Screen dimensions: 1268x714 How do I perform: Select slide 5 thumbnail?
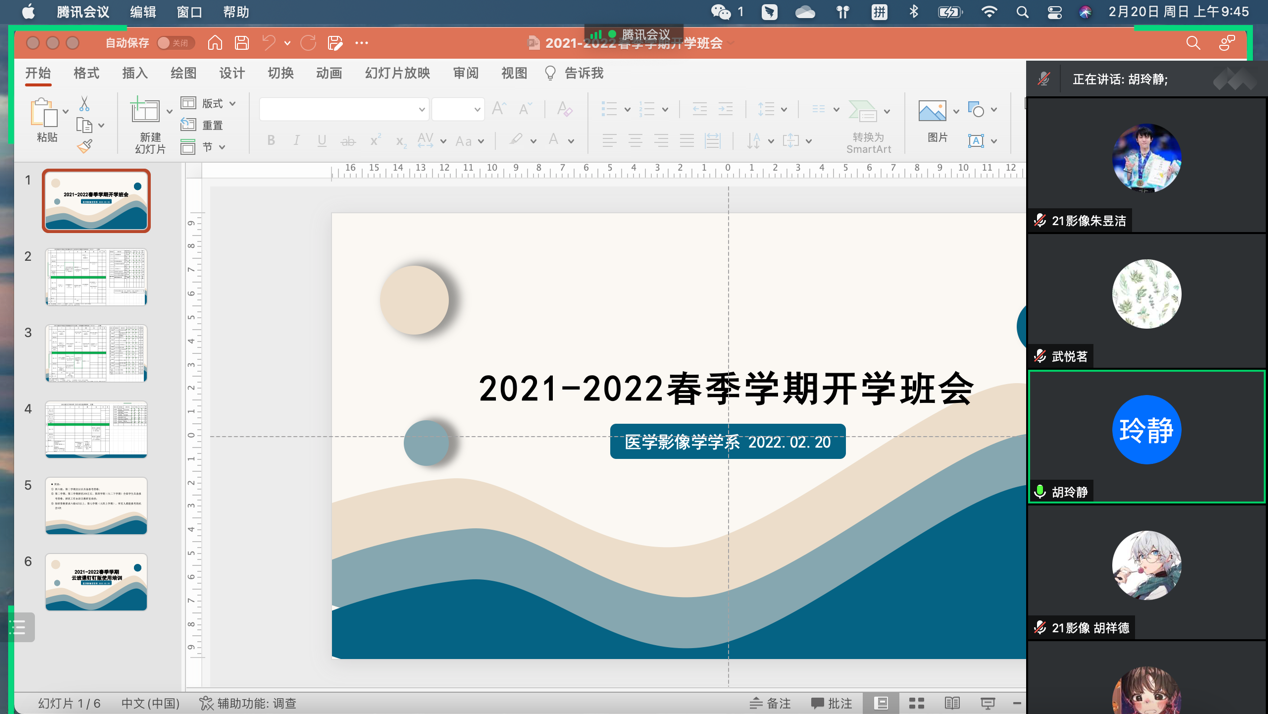click(96, 505)
